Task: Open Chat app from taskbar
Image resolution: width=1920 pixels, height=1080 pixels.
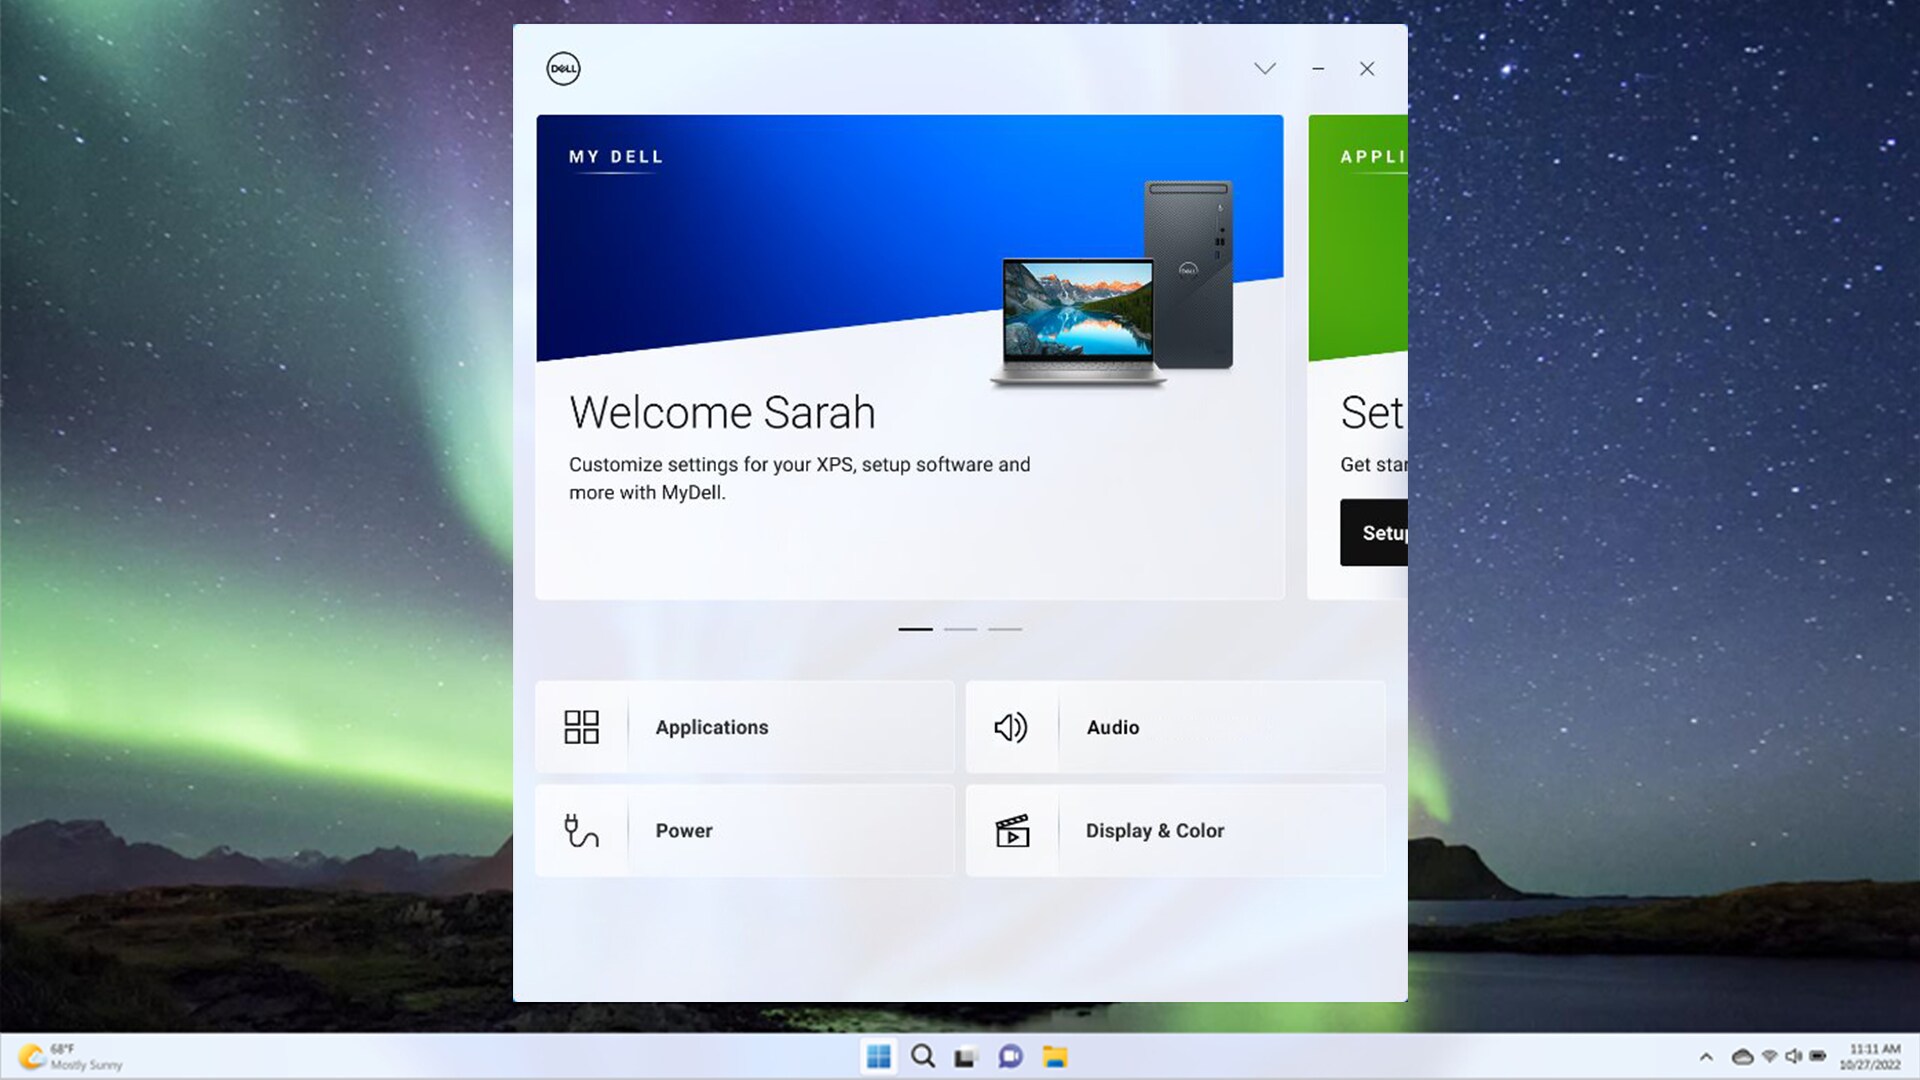Action: tap(1010, 1055)
